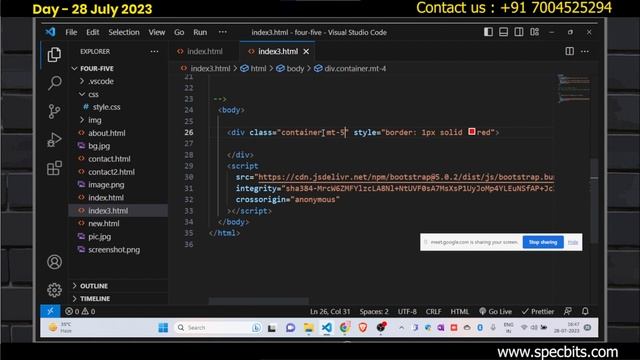640x360 pixels.
Task: Open the Run menu
Action: [x=200, y=32]
